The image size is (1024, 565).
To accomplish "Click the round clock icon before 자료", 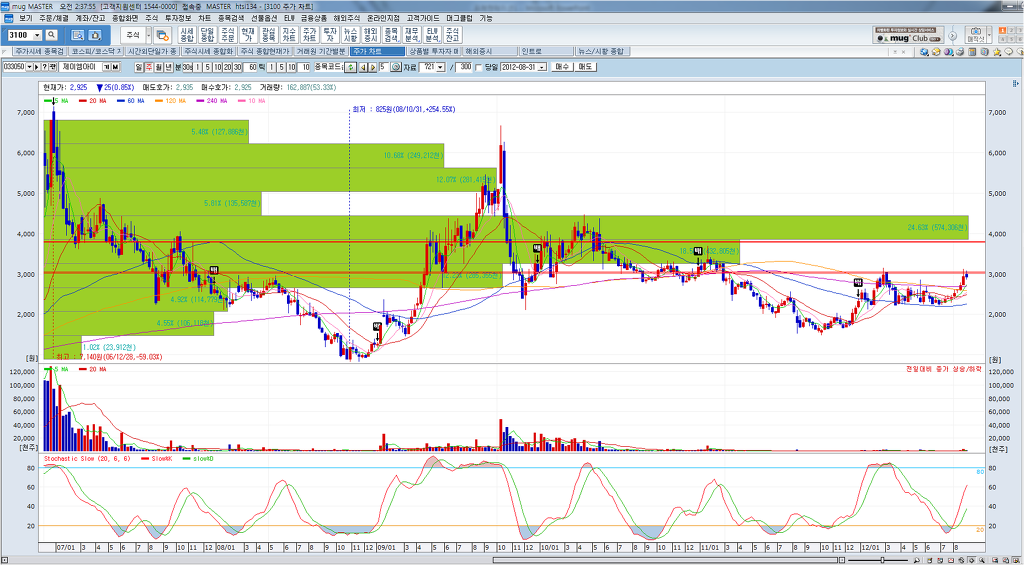I will pos(396,67).
